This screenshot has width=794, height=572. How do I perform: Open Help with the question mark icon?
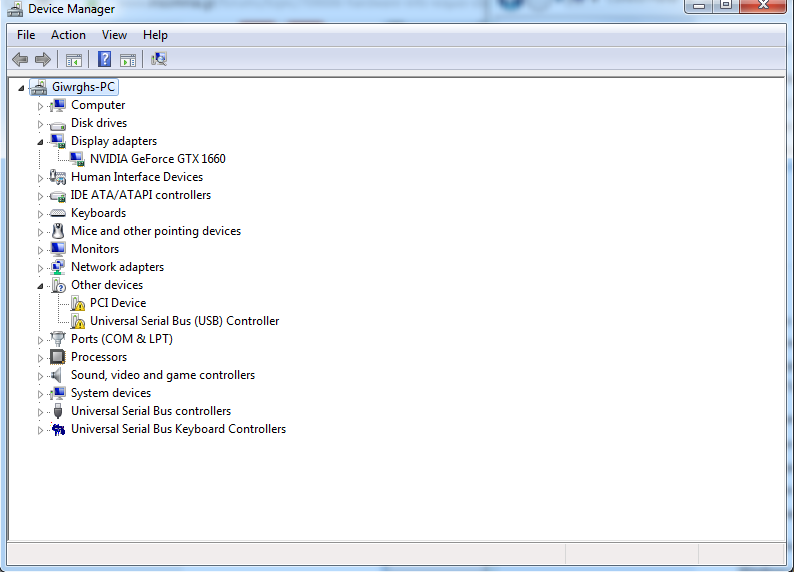point(104,59)
